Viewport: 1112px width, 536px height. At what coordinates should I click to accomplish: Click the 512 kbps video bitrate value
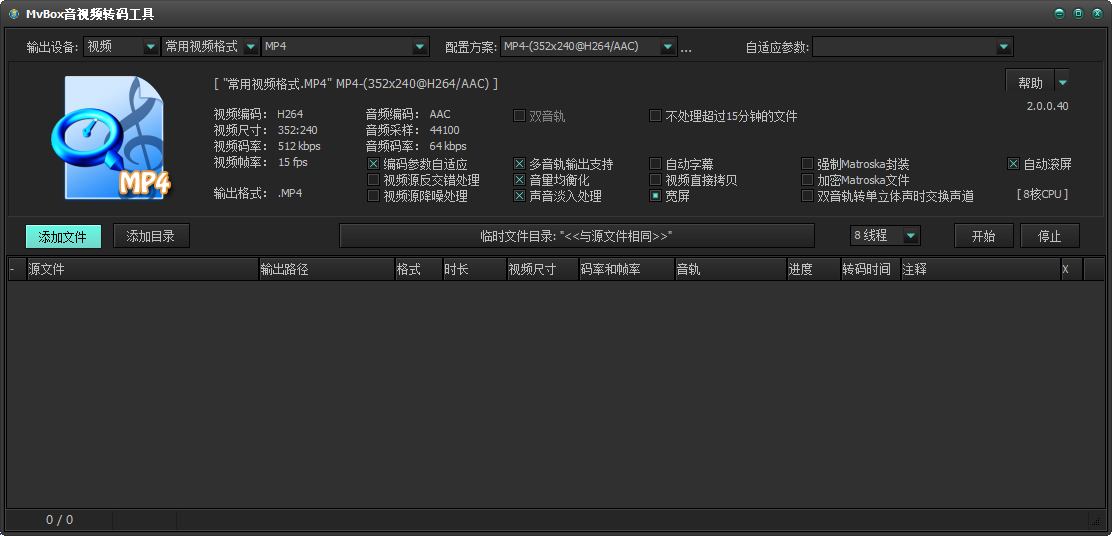click(299, 146)
